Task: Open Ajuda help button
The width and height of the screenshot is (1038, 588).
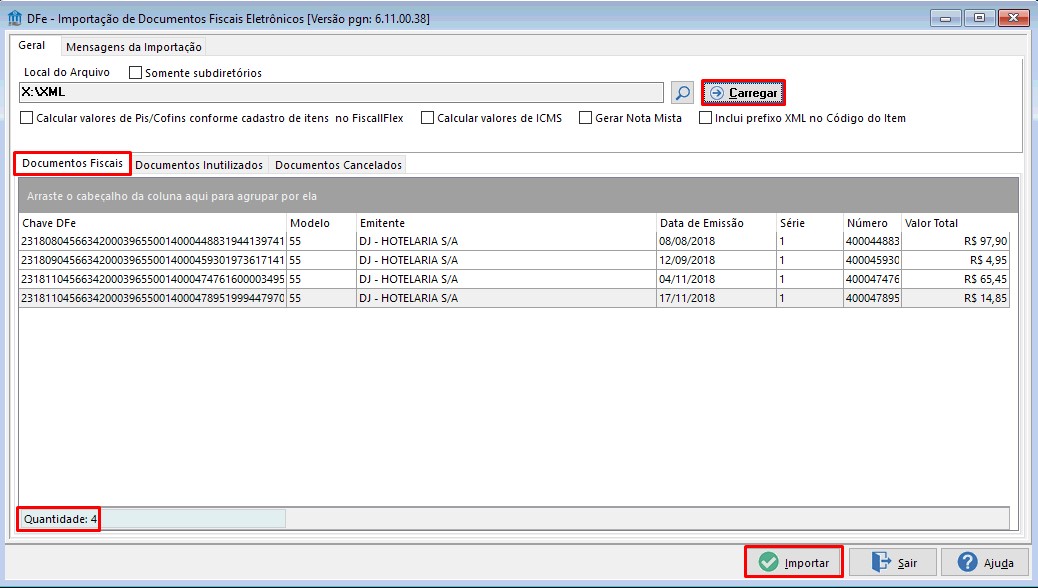Action: pos(985,562)
